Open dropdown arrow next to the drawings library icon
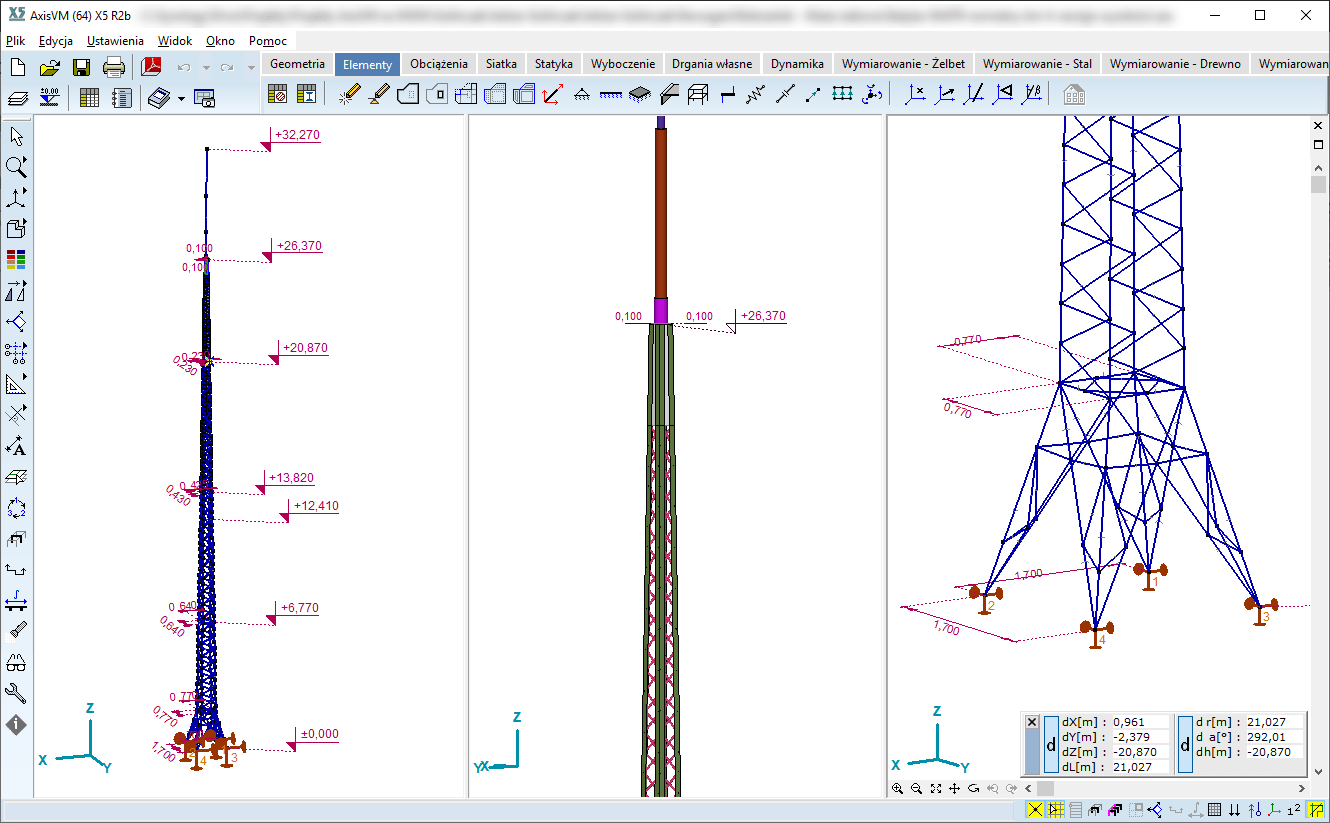The image size is (1330, 823). click(x=181, y=98)
